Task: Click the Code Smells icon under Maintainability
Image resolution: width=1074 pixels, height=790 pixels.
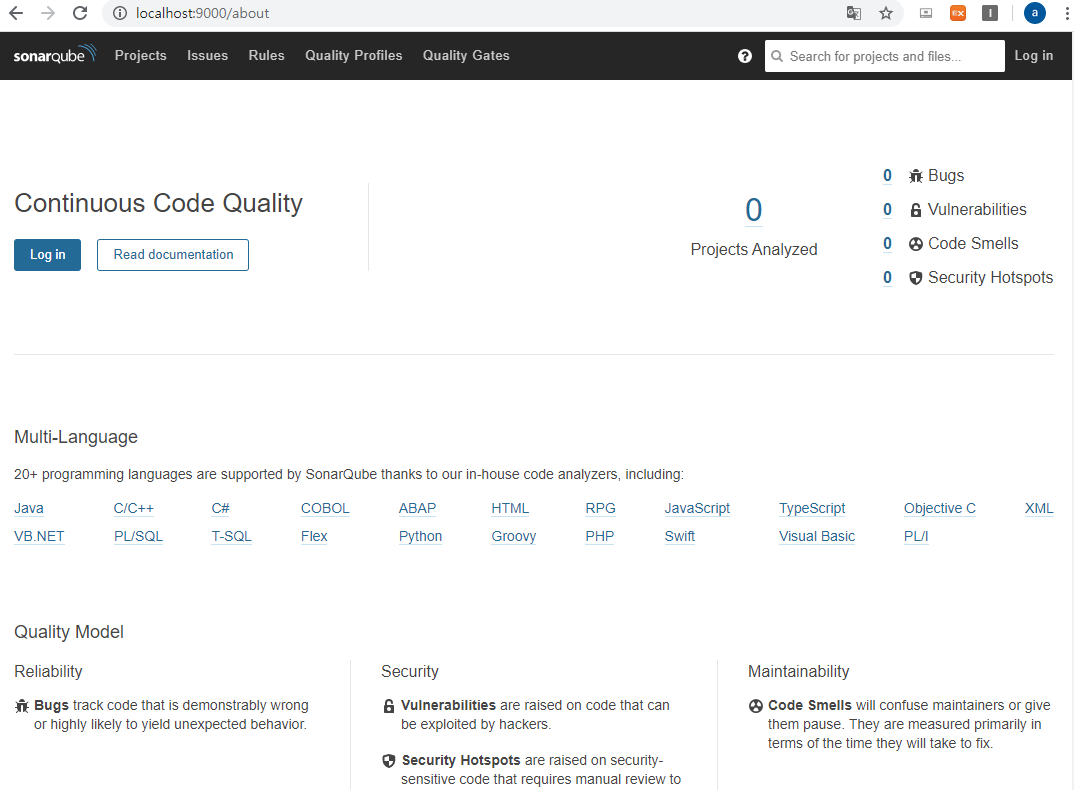Action: pyautogui.click(x=755, y=706)
